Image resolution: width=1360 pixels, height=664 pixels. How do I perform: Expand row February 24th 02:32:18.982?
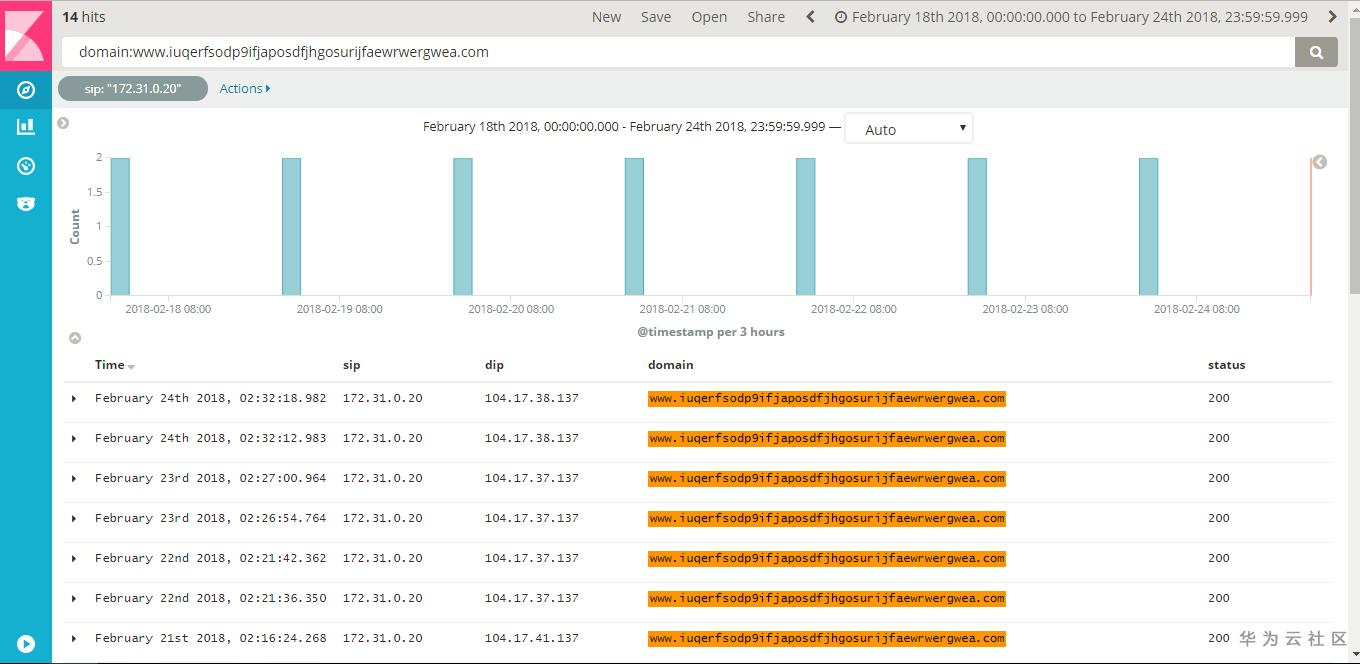click(74, 399)
